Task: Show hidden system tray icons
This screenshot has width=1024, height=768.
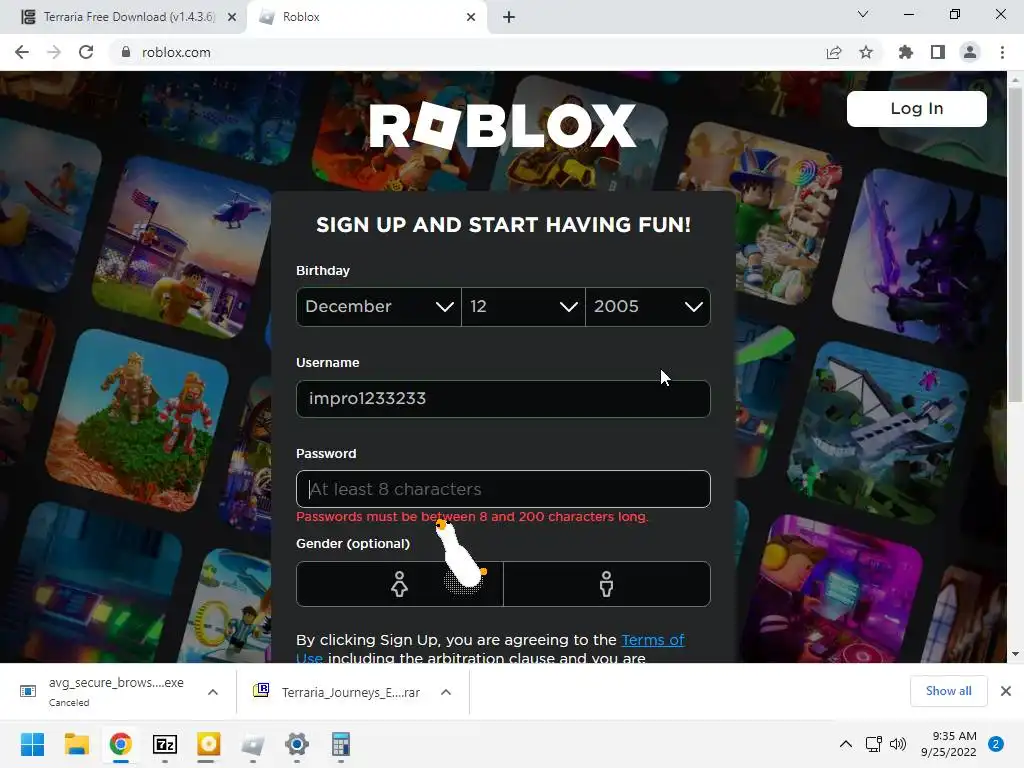Action: tap(846, 744)
